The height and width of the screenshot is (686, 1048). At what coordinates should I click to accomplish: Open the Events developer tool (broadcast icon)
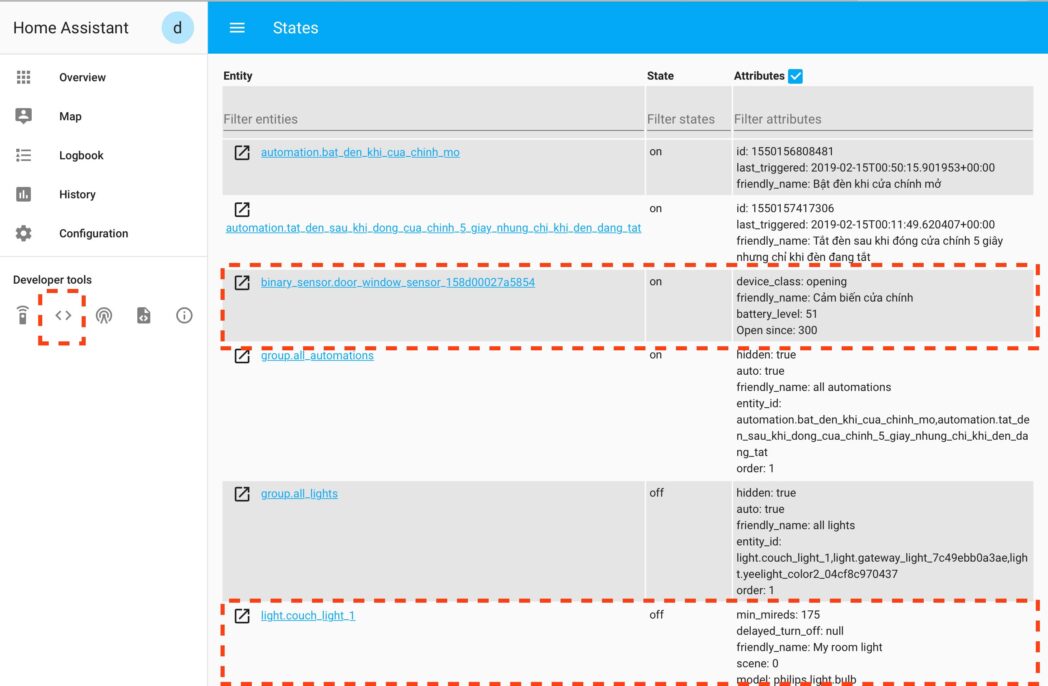point(104,316)
